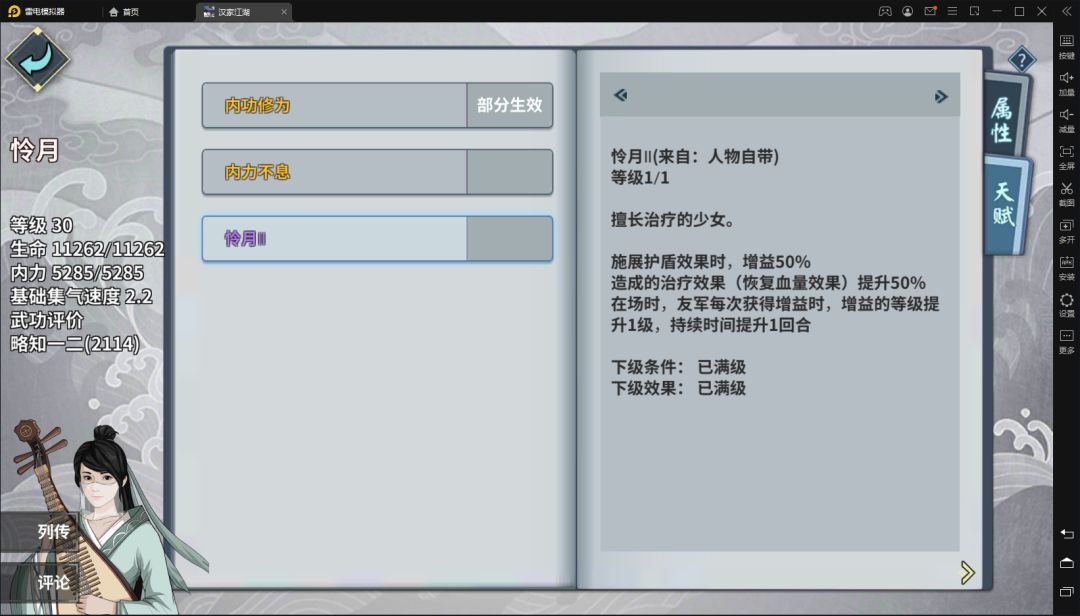Click the 内力 5285/5285 stat
This screenshot has height=616, width=1080.
pyautogui.click(x=76, y=272)
